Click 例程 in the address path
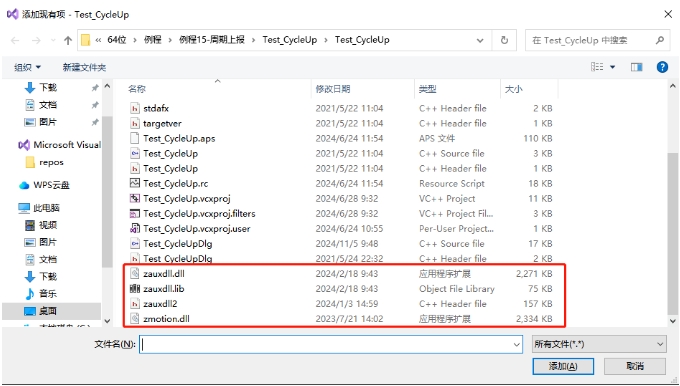This screenshot has height=386, width=680. (153, 40)
